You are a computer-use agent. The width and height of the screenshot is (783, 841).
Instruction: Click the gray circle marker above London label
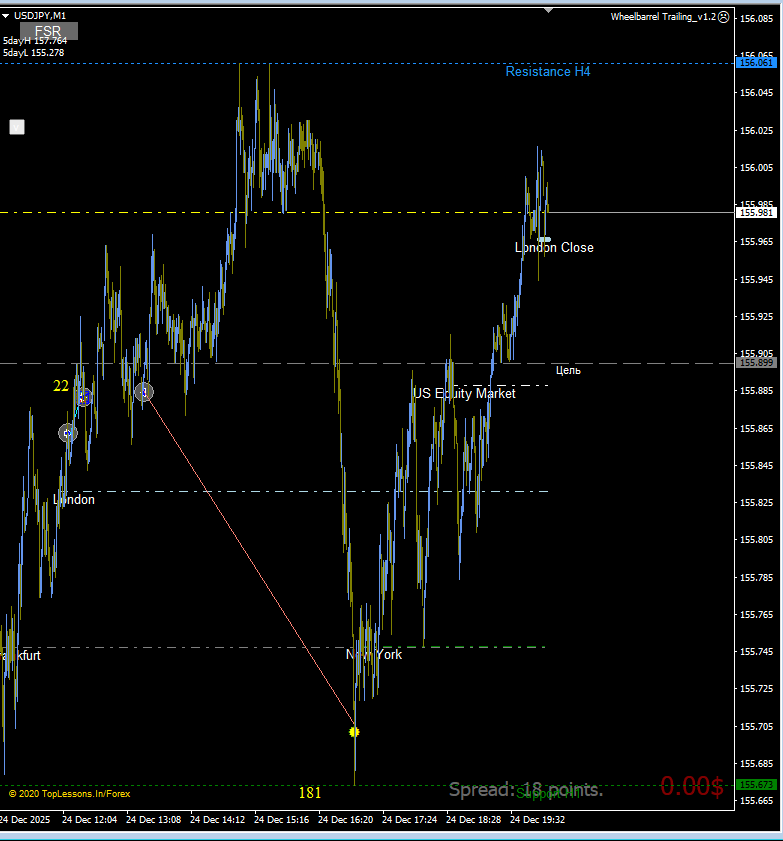pos(68,433)
